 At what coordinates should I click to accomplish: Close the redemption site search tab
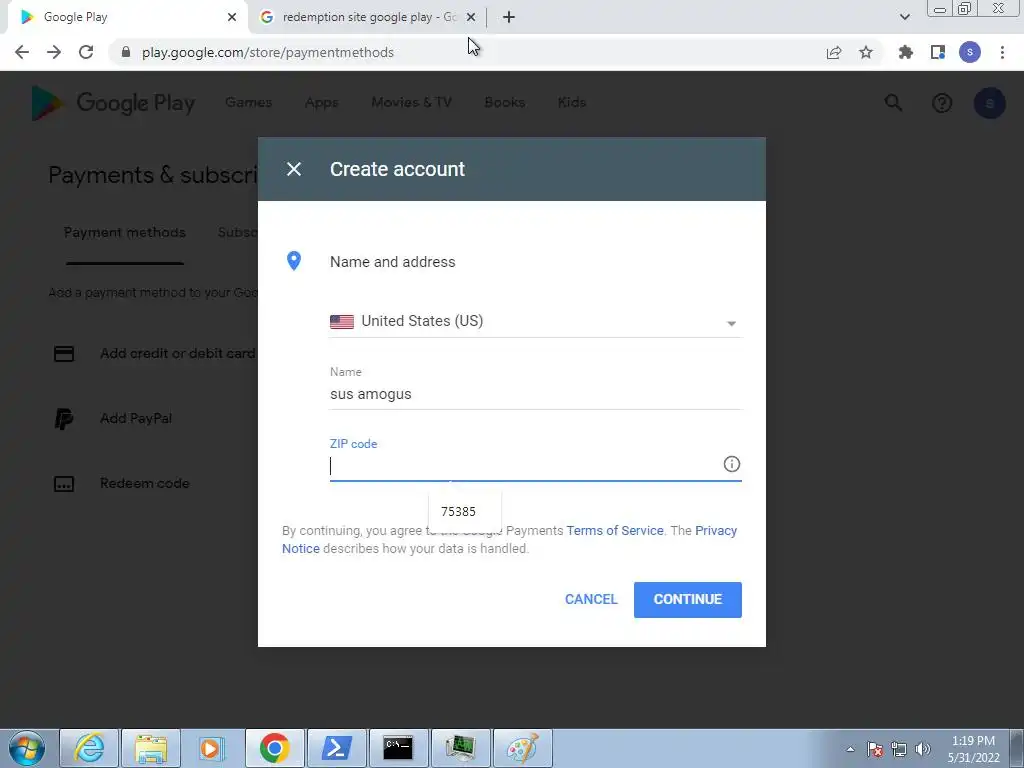click(471, 17)
